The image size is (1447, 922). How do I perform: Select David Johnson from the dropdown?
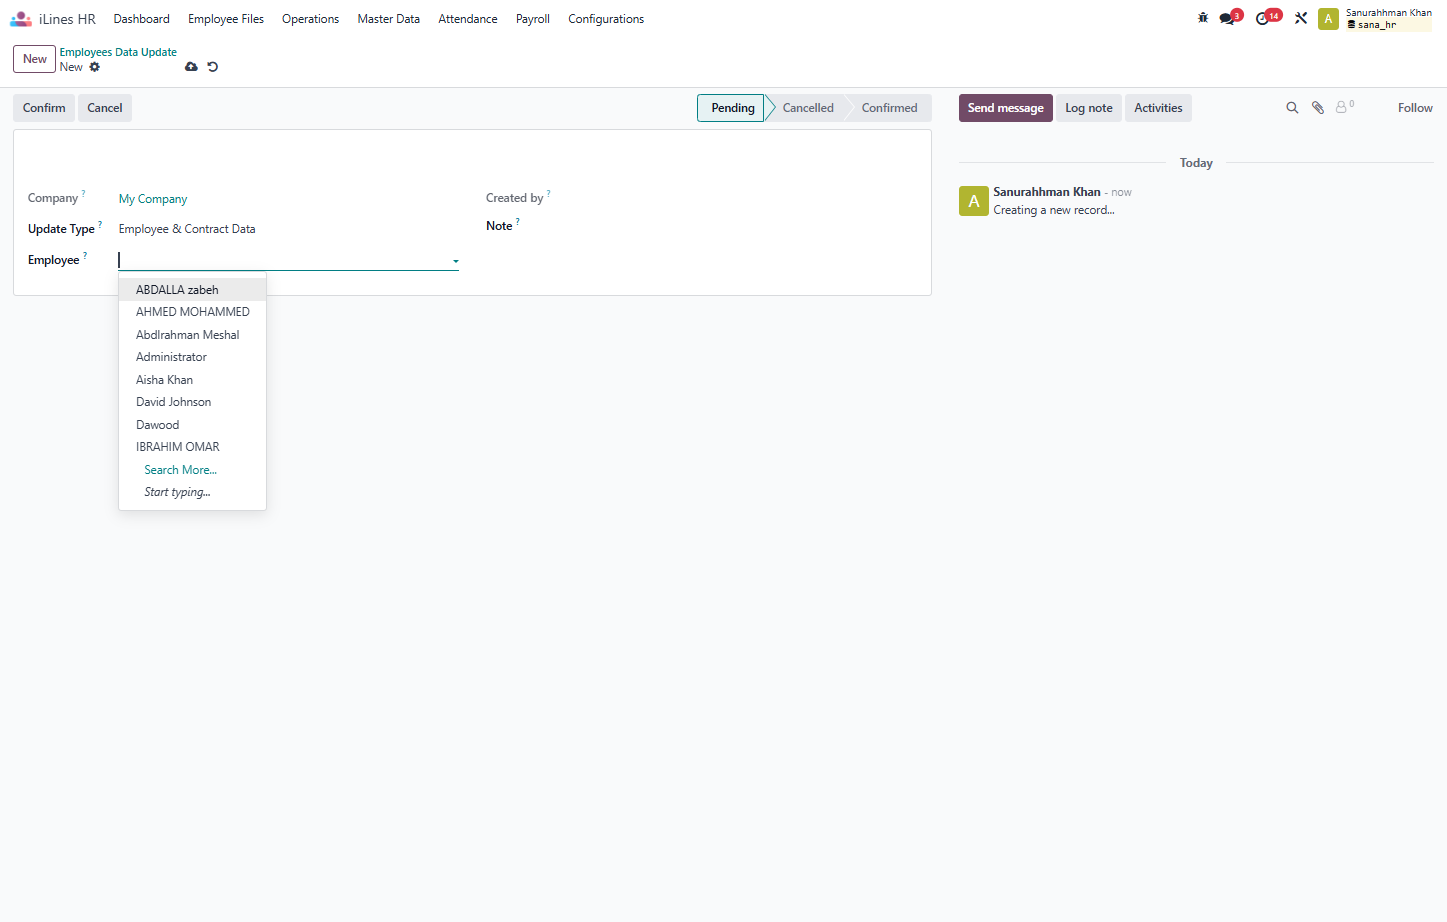pyautogui.click(x=192, y=402)
